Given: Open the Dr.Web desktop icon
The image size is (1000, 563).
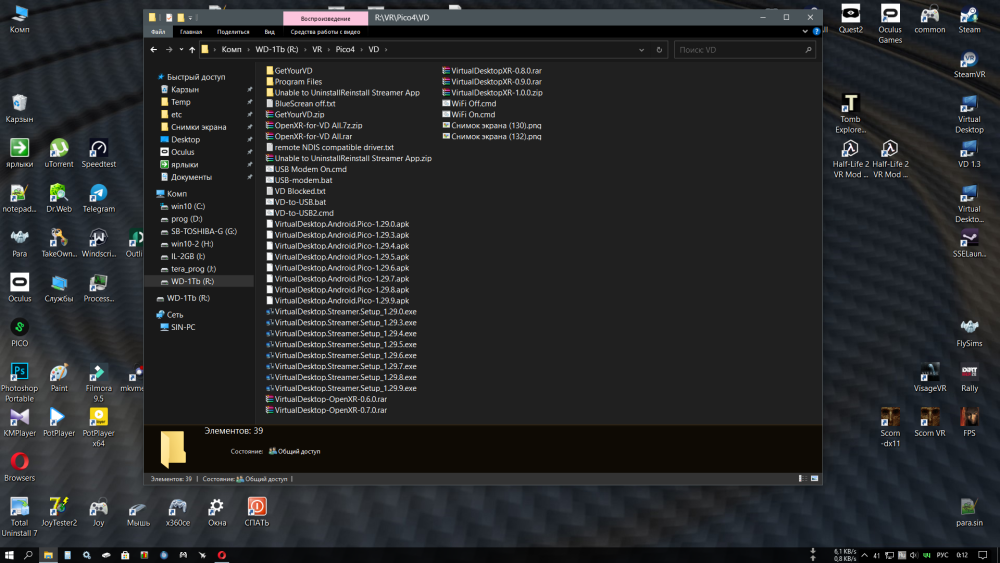Looking at the screenshot, I should coord(59,198).
